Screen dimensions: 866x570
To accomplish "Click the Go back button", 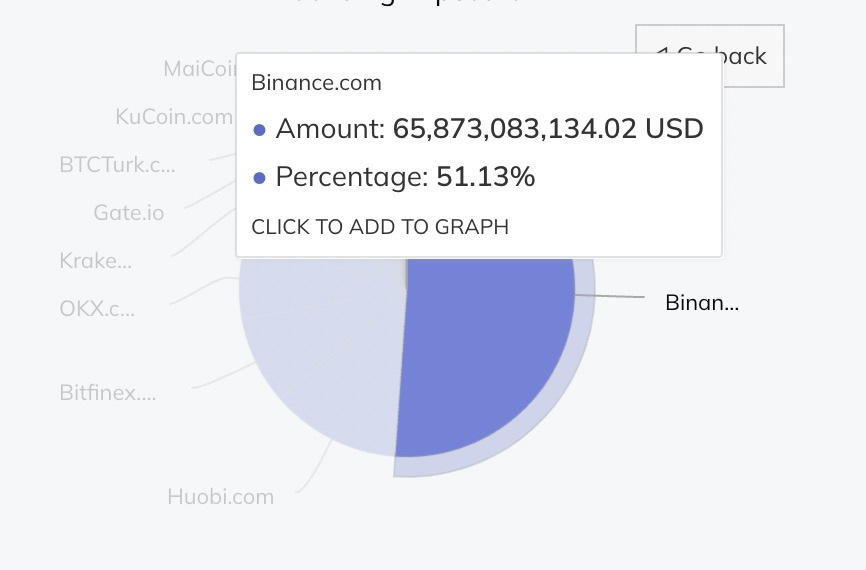I will tap(751, 56).
